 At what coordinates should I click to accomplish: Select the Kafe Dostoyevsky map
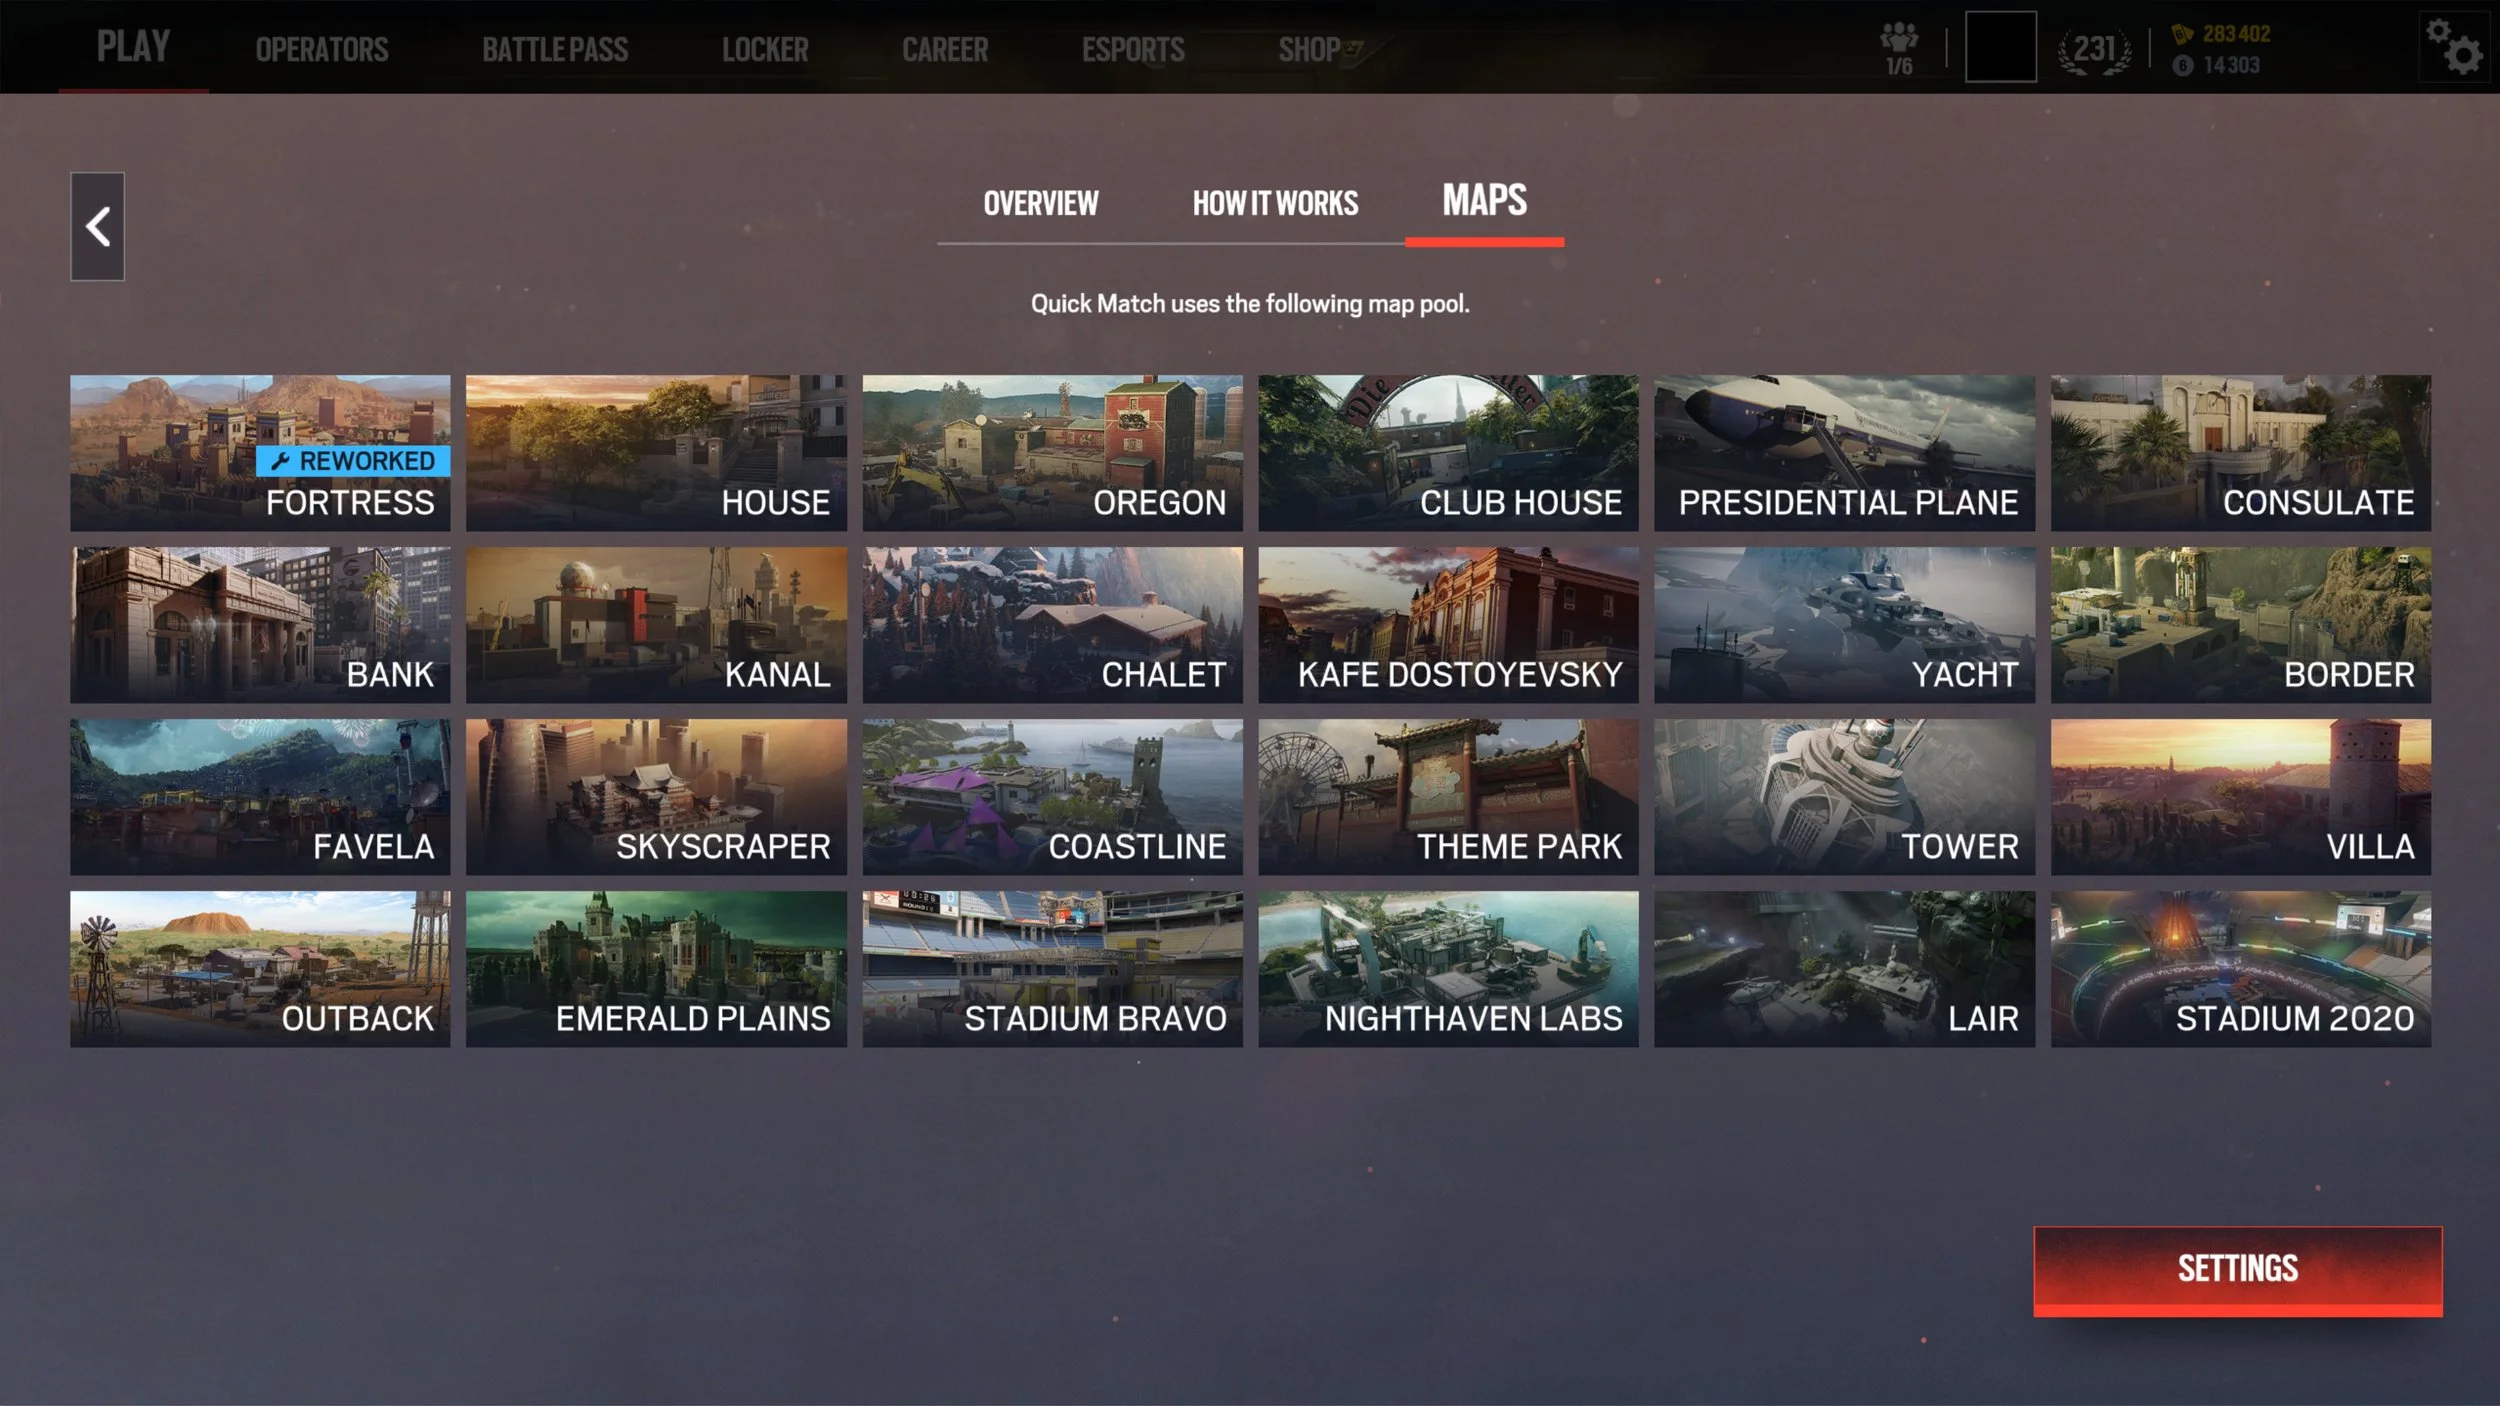tap(1447, 624)
